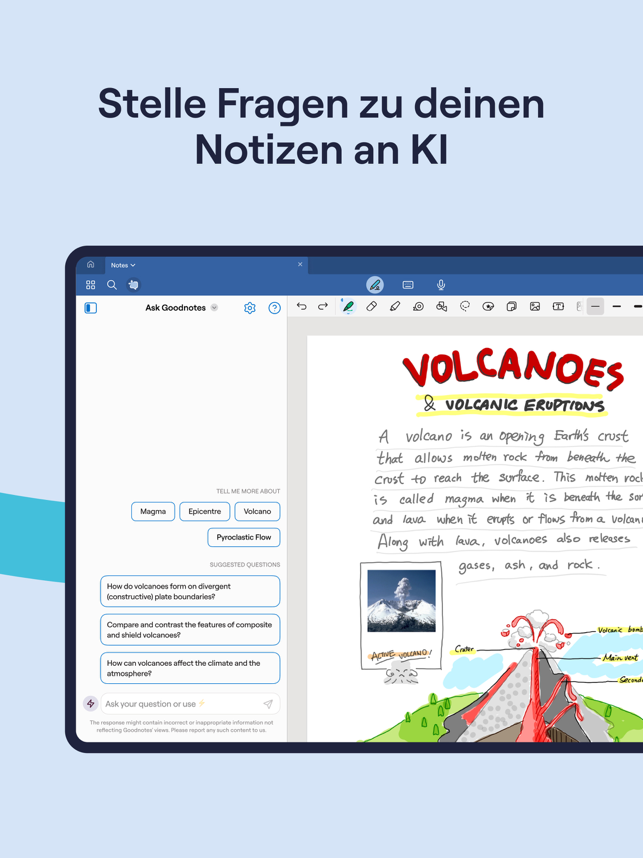Open search with the magnifier icon
Viewport: 643px width, 858px height.
click(x=112, y=285)
